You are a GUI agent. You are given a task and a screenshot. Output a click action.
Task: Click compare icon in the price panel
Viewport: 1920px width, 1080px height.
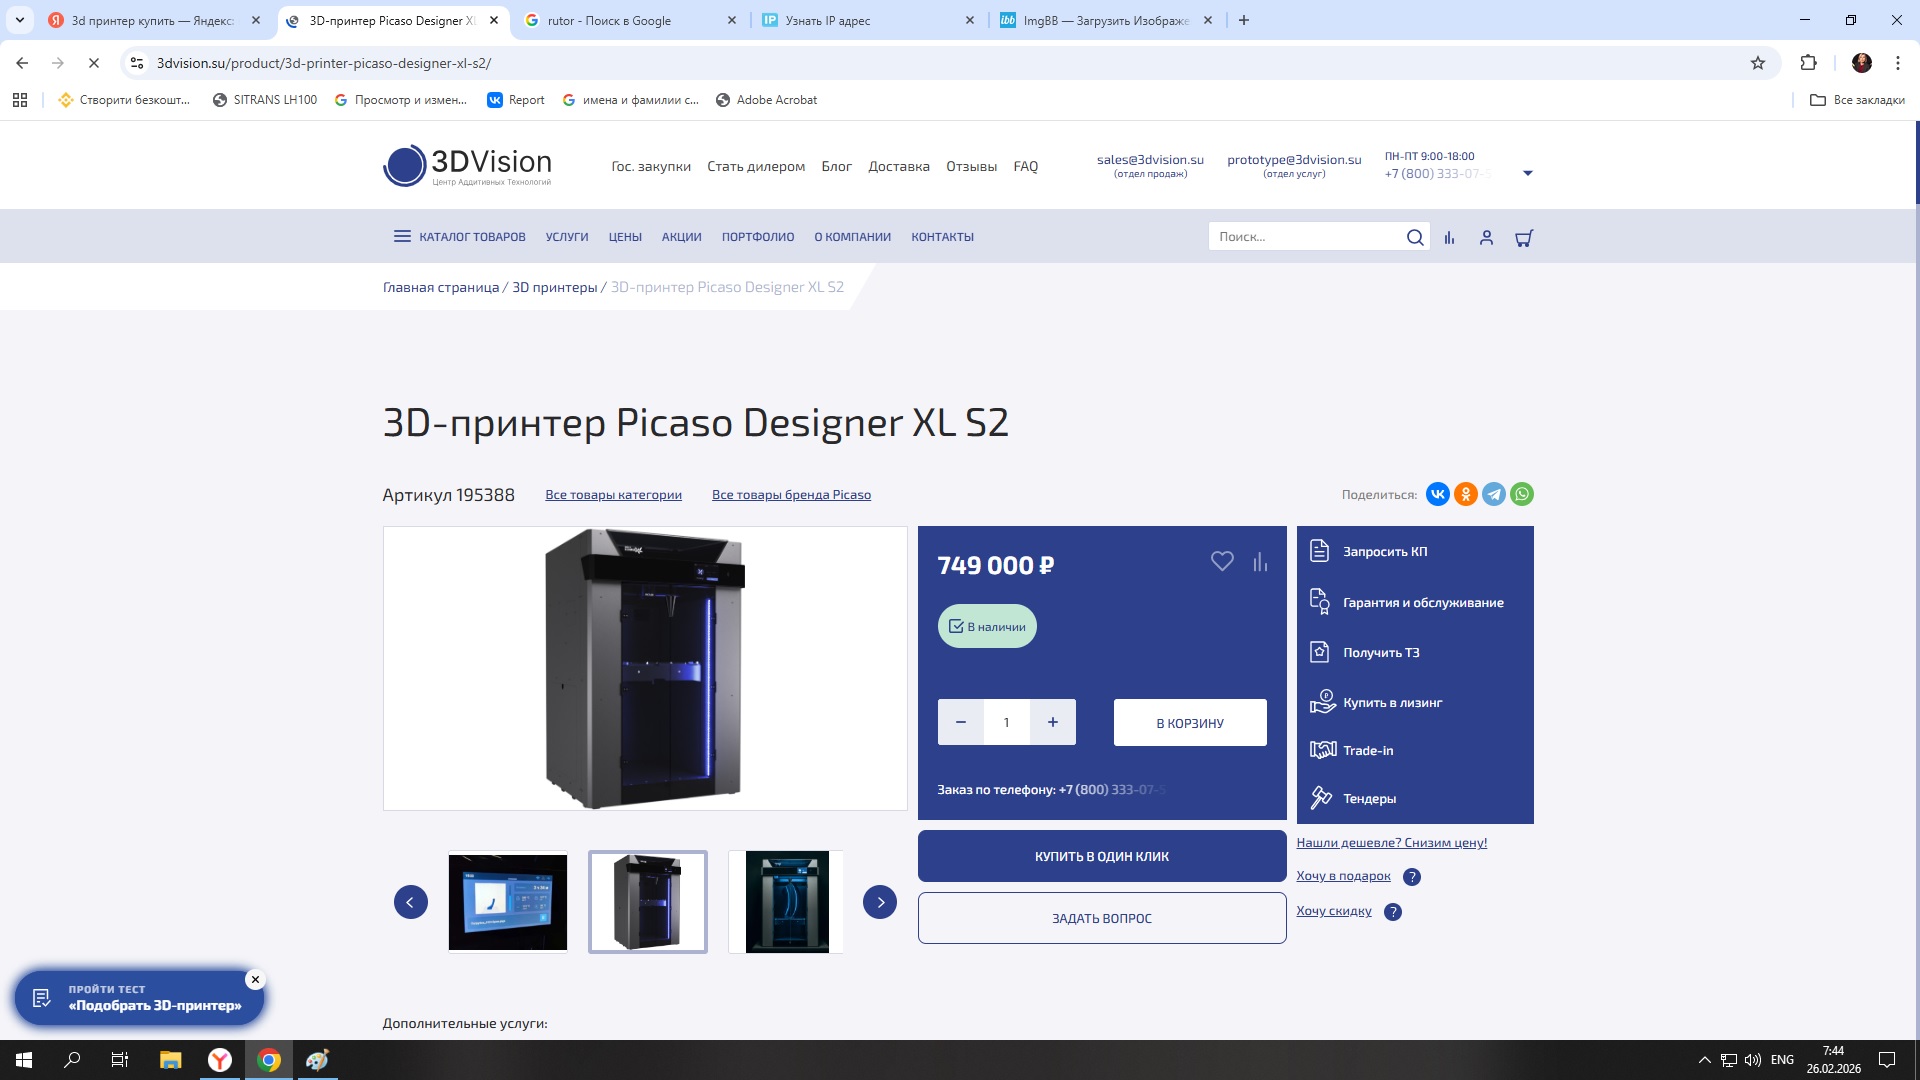(x=1260, y=562)
